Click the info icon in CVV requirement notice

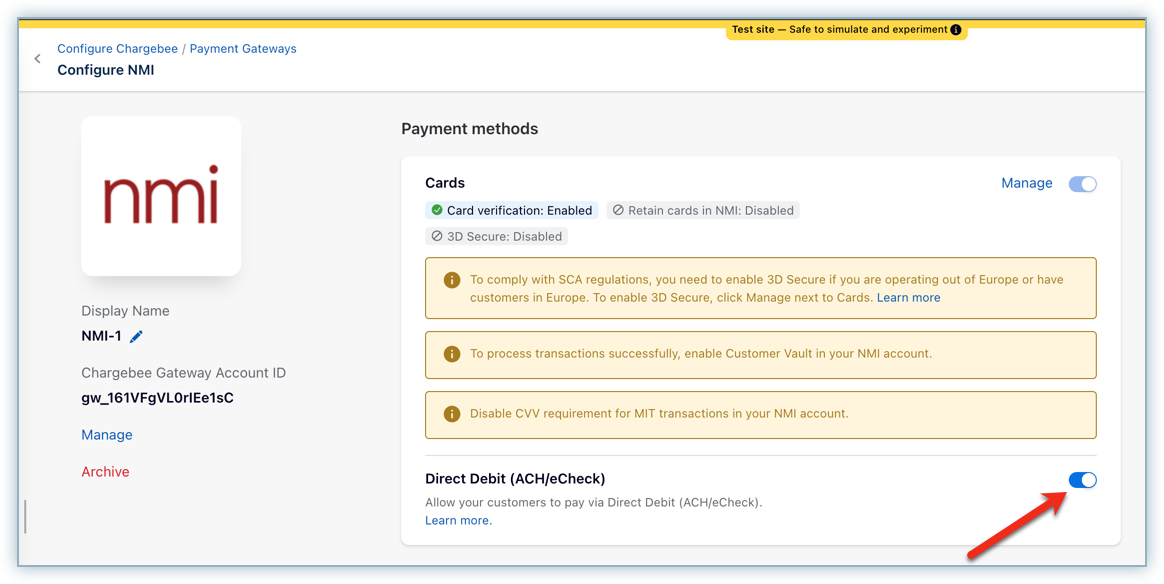451,413
